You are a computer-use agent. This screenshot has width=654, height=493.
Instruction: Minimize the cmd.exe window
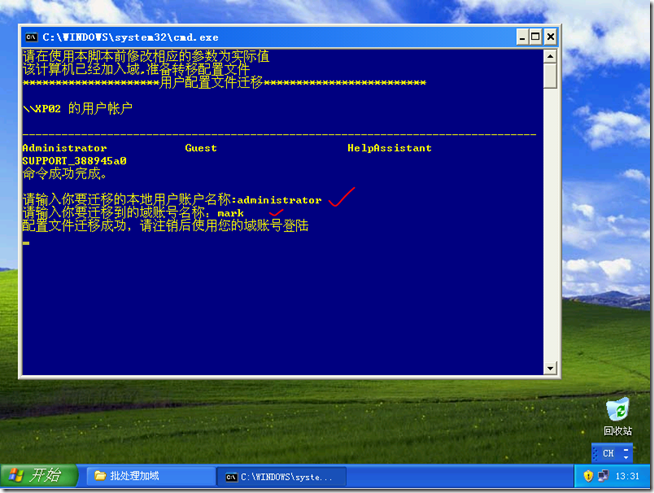522,37
